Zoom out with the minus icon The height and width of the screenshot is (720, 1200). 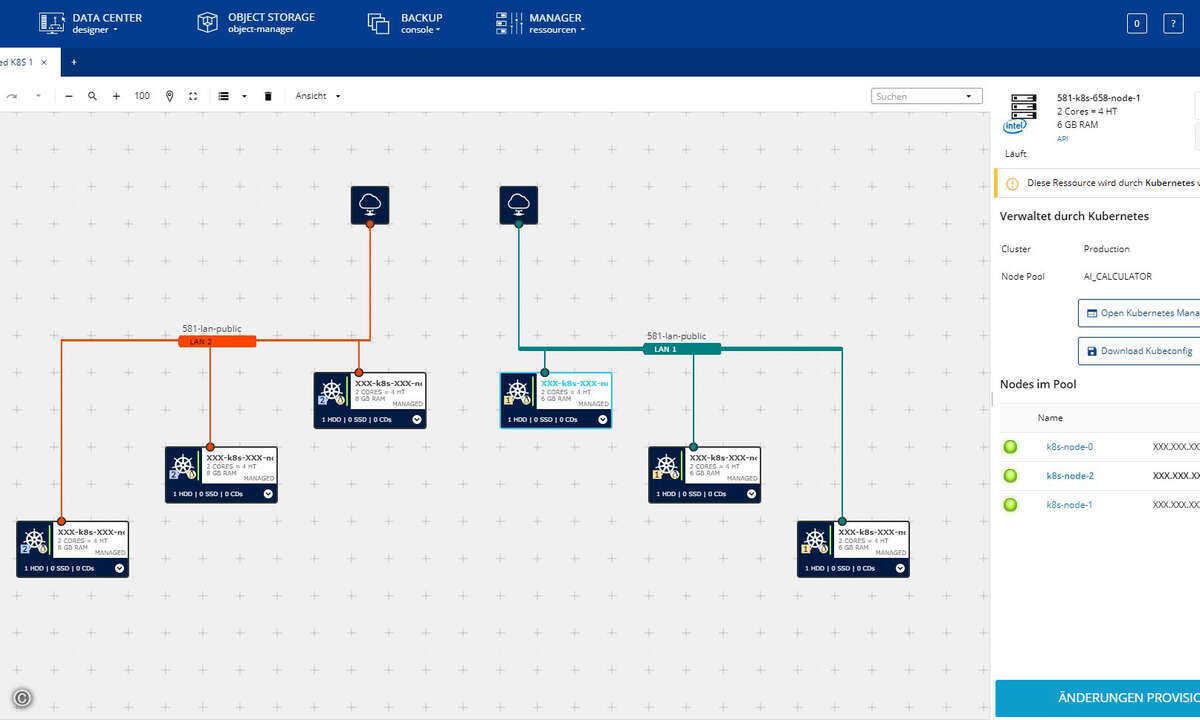(x=69, y=96)
